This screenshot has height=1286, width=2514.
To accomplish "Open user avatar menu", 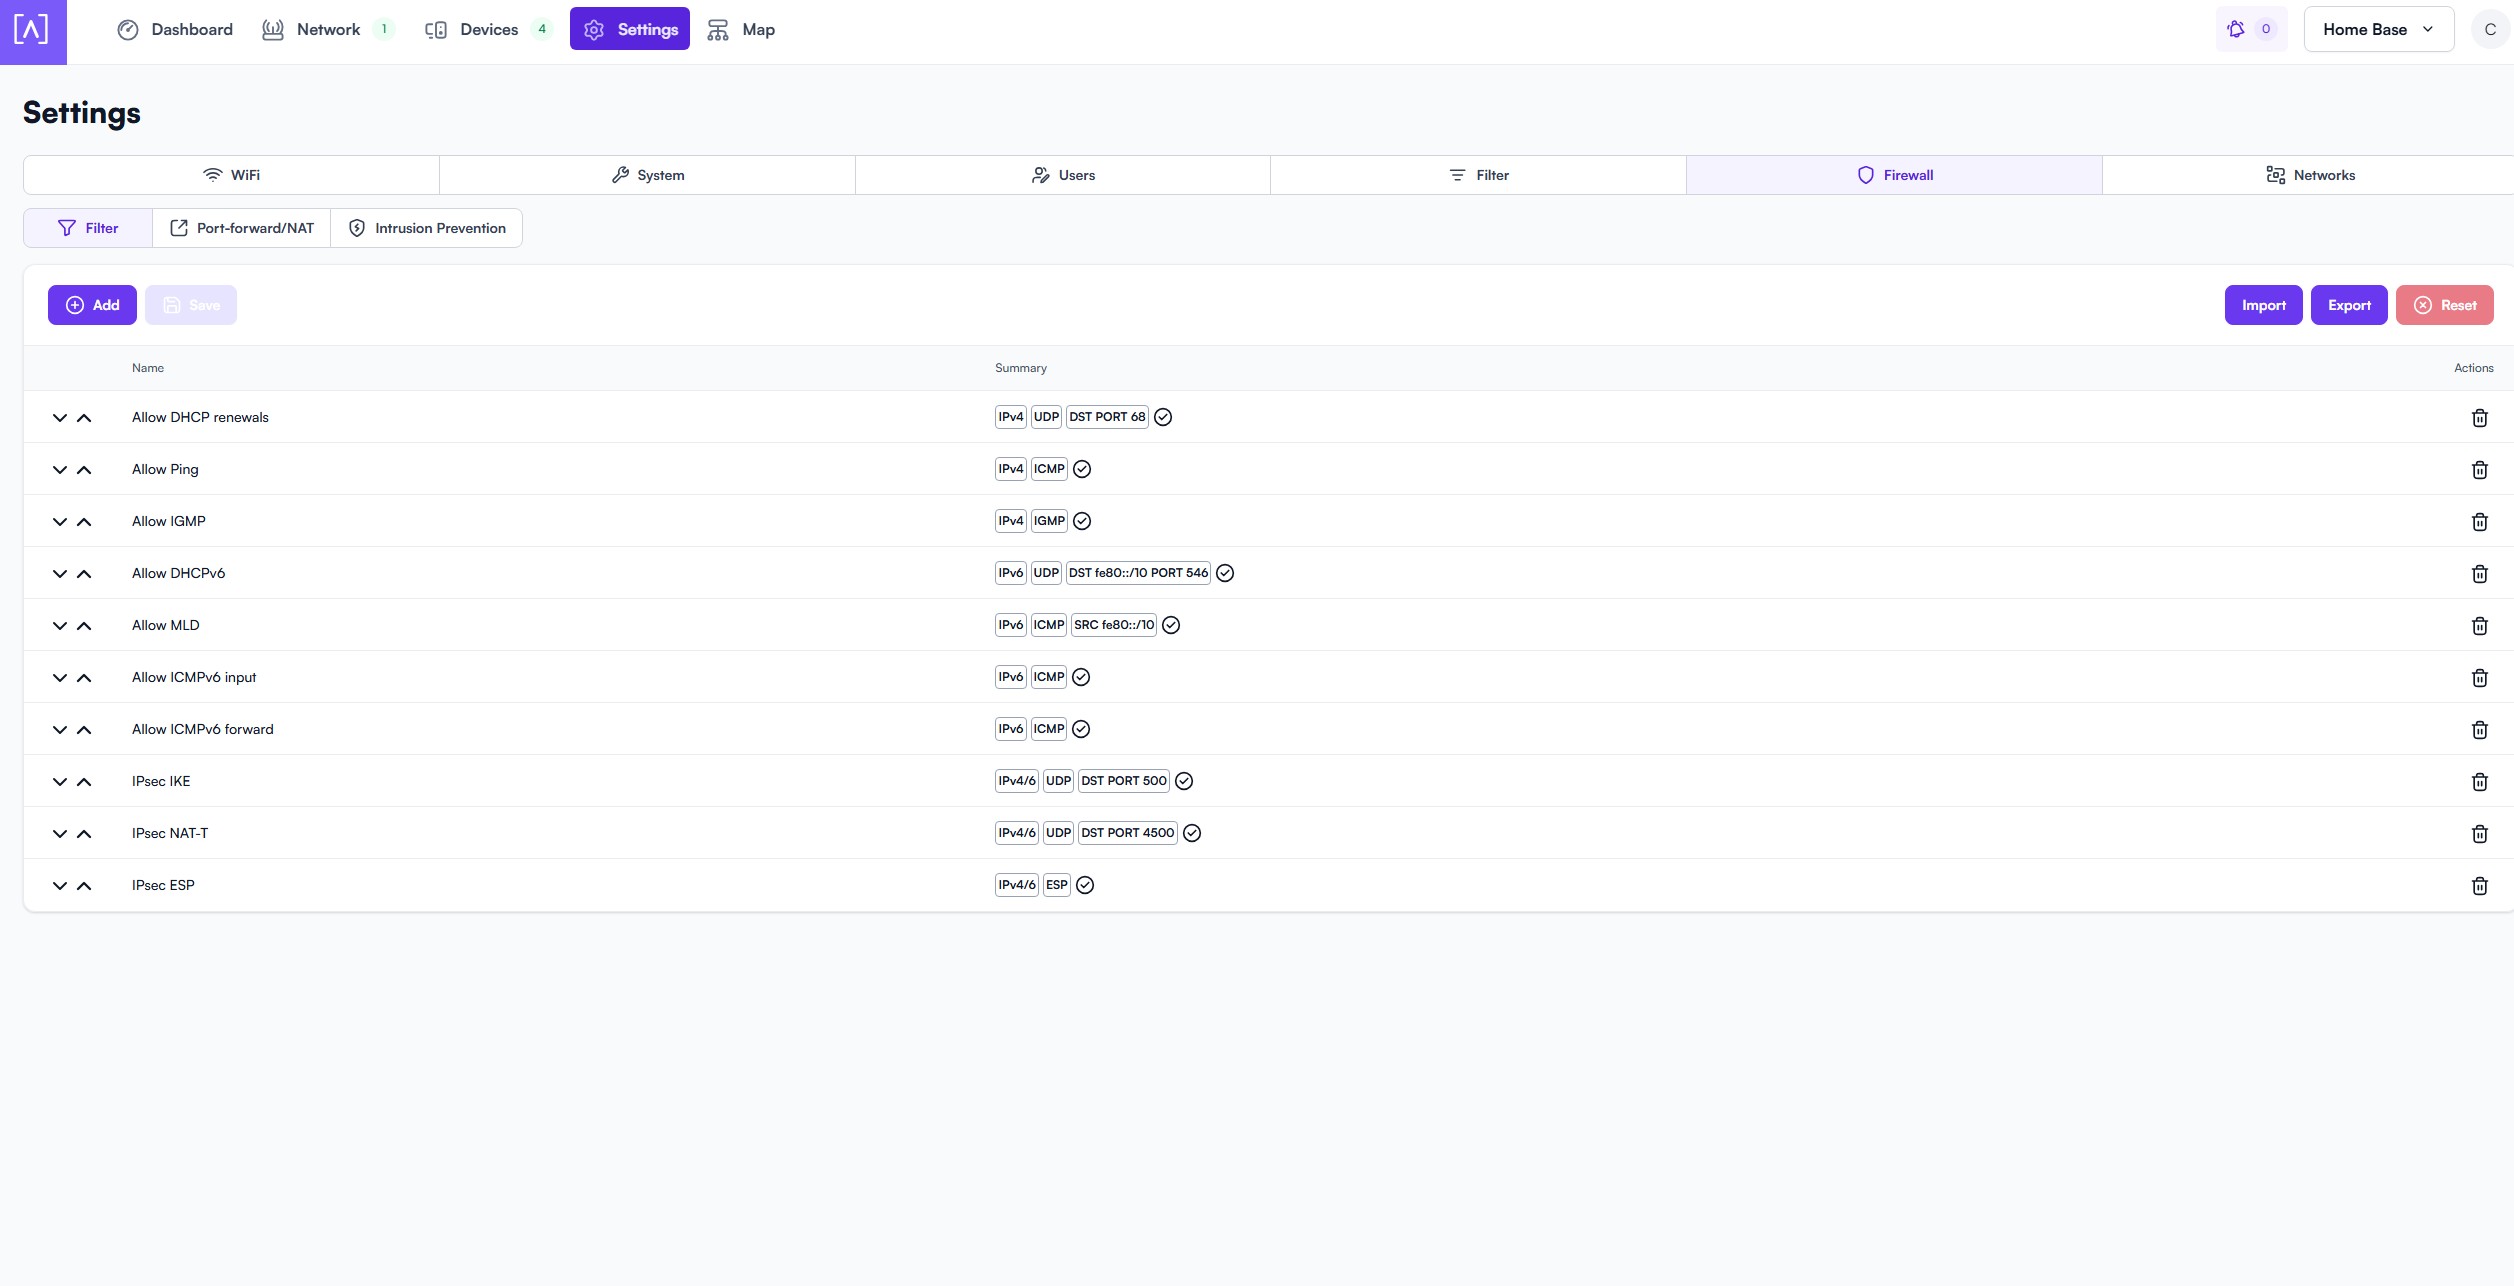I will click(x=2490, y=30).
